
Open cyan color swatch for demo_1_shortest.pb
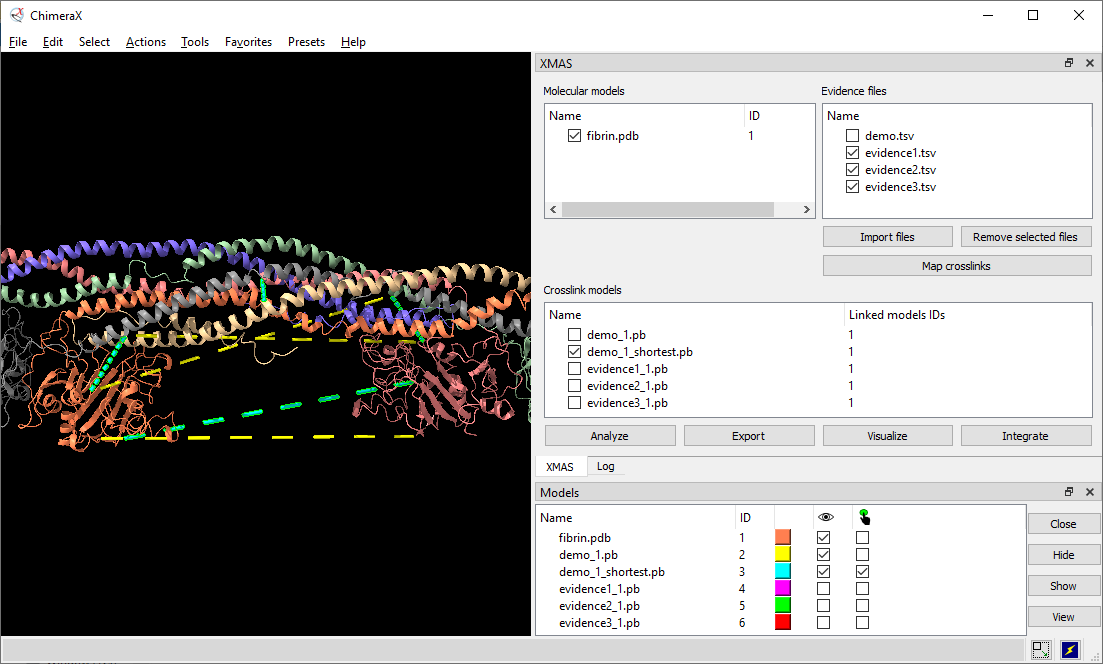(x=782, y=571)
